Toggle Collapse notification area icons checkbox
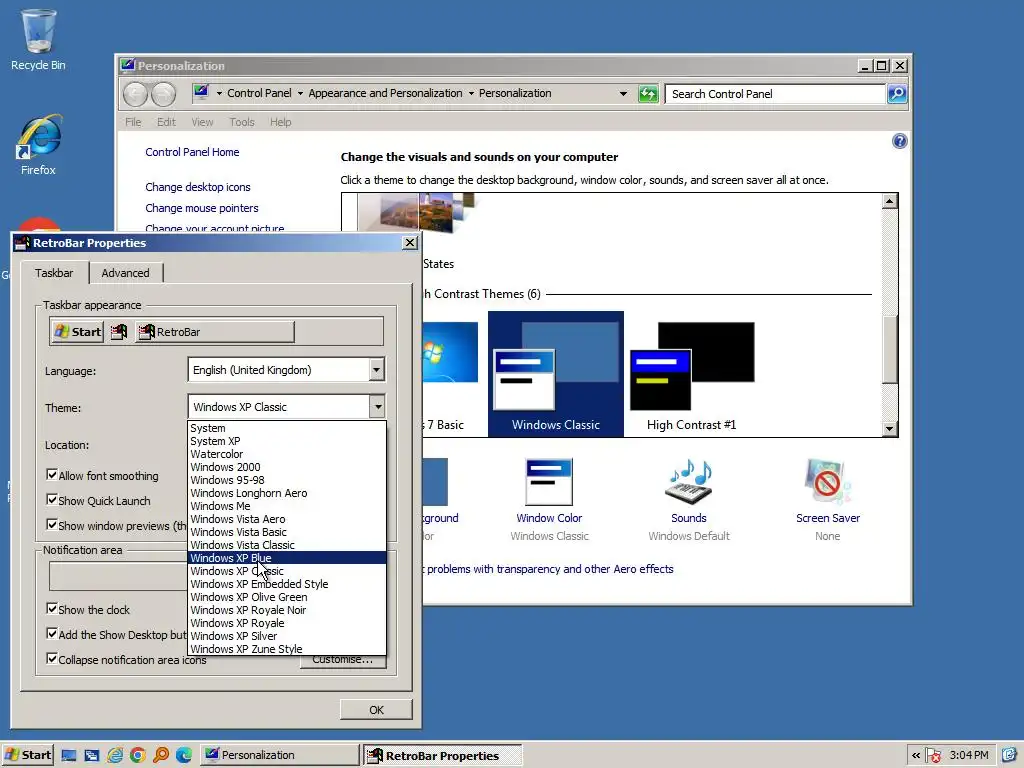Viewport: 1024px width, 768px height. pos(52,658)
